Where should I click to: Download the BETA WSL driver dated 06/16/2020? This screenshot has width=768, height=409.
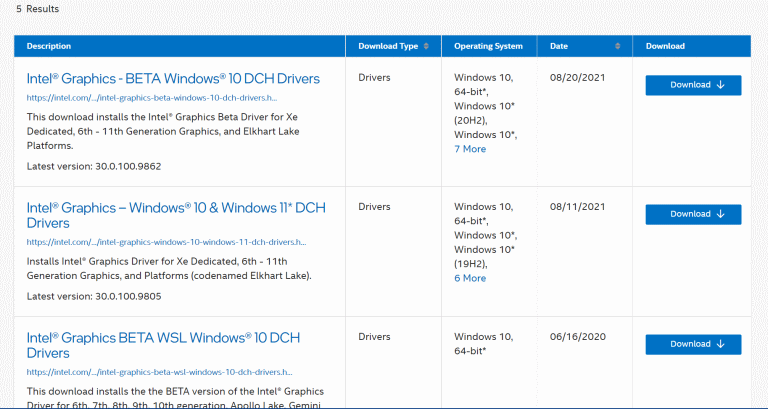693,344
